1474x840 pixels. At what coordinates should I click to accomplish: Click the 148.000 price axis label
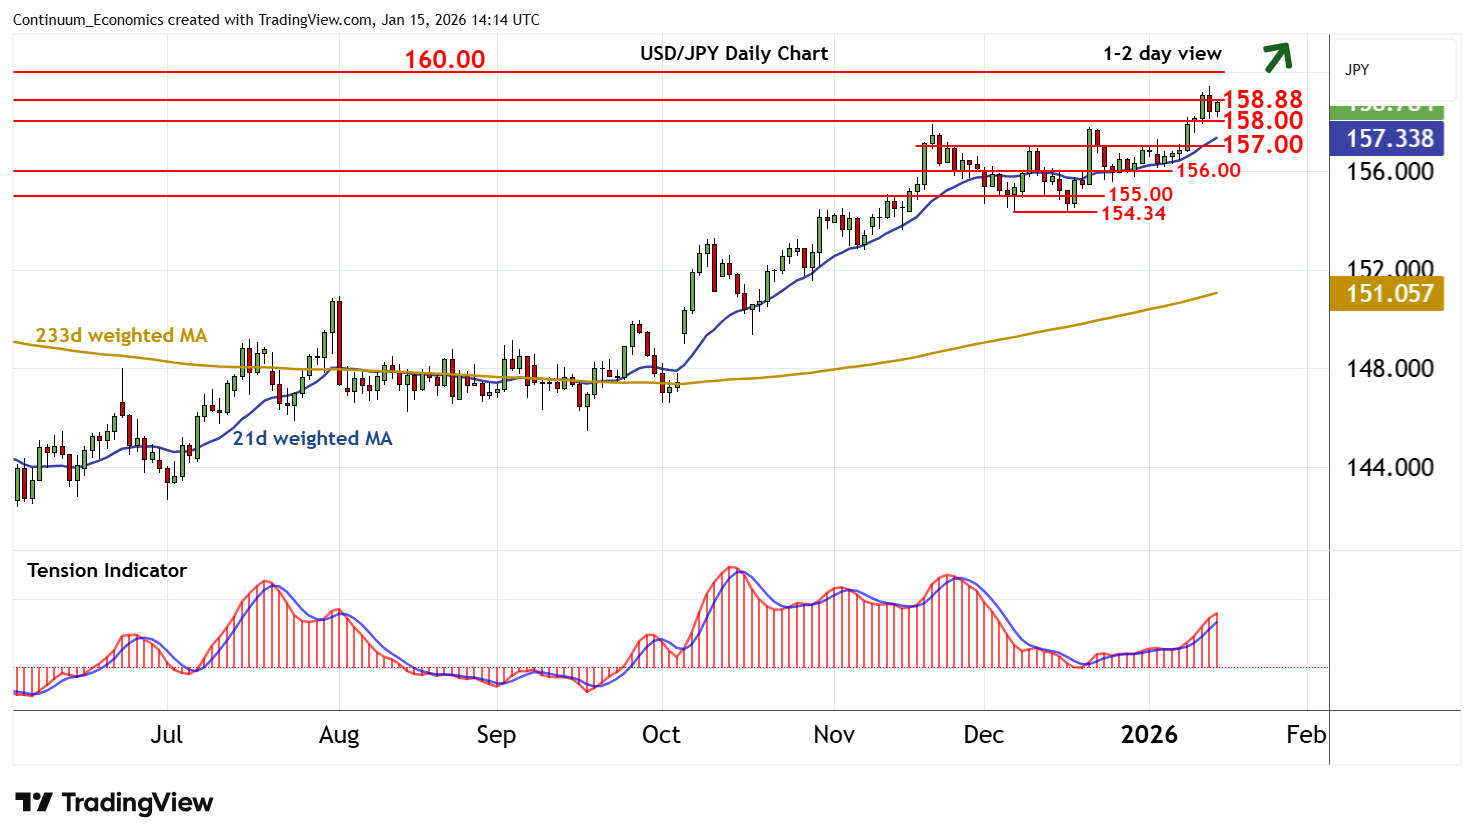[x=1389, y=369]
